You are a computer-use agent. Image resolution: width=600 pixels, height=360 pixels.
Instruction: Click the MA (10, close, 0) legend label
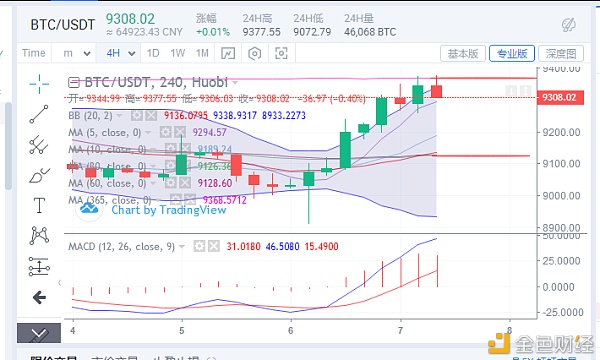click(x=107, y=149)
